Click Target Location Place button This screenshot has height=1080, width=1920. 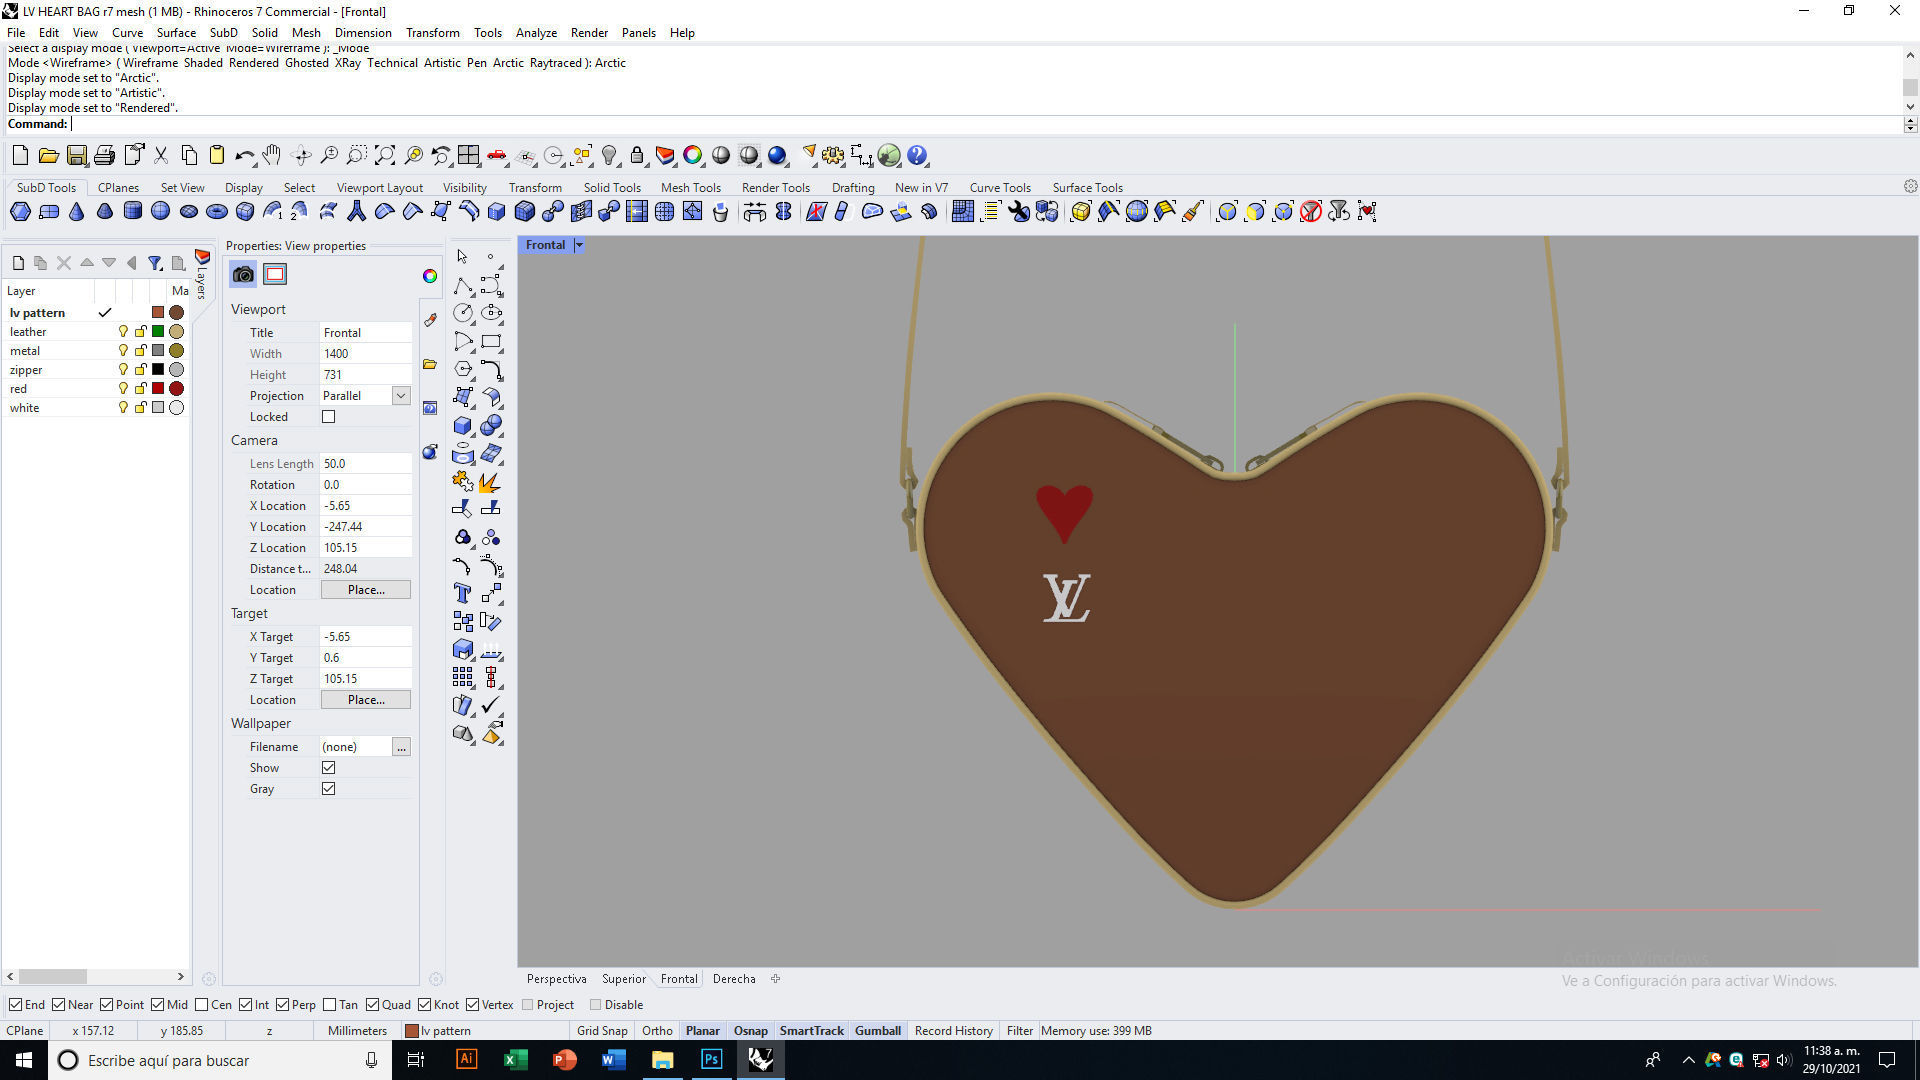(x=366, y=700)
